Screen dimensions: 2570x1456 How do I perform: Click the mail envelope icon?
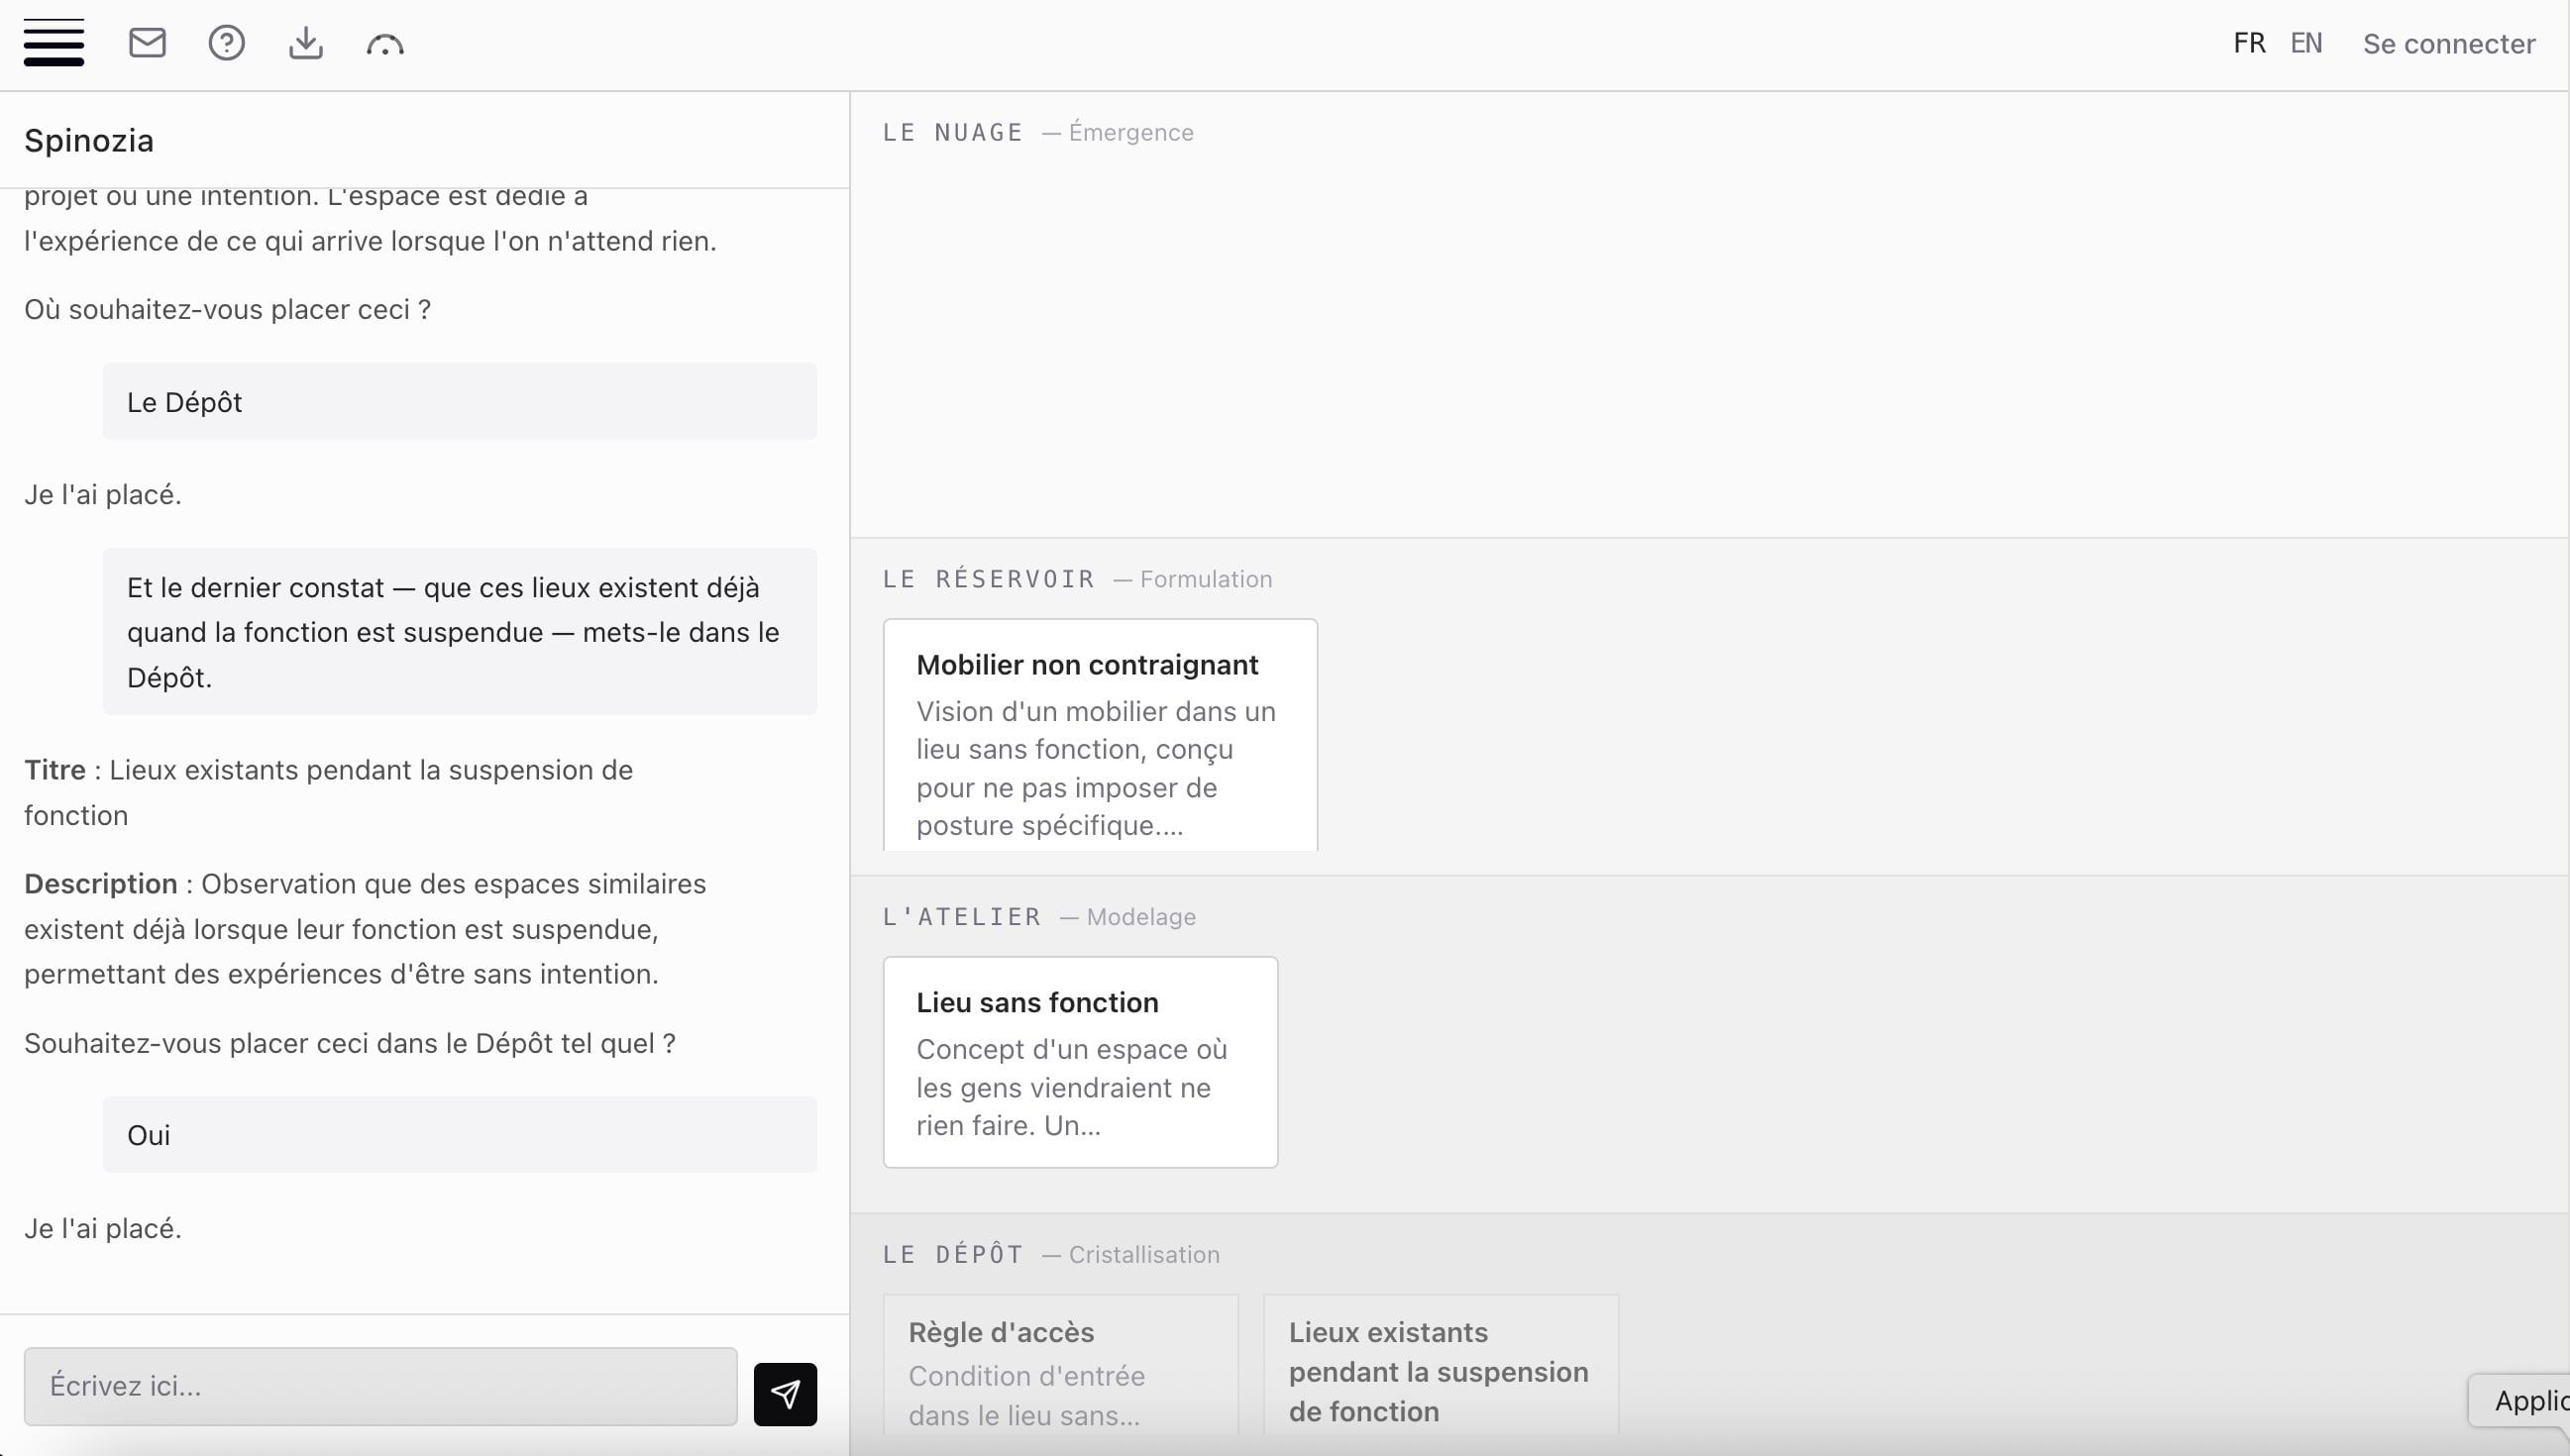(147, 43)
